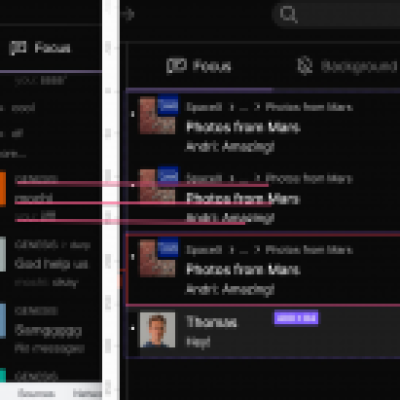Image resolution: width=400 pixels, height=400 pixels.
Task: Select the orange avatar in the left list
Action: pyautogui.click(x=3, y=188)
